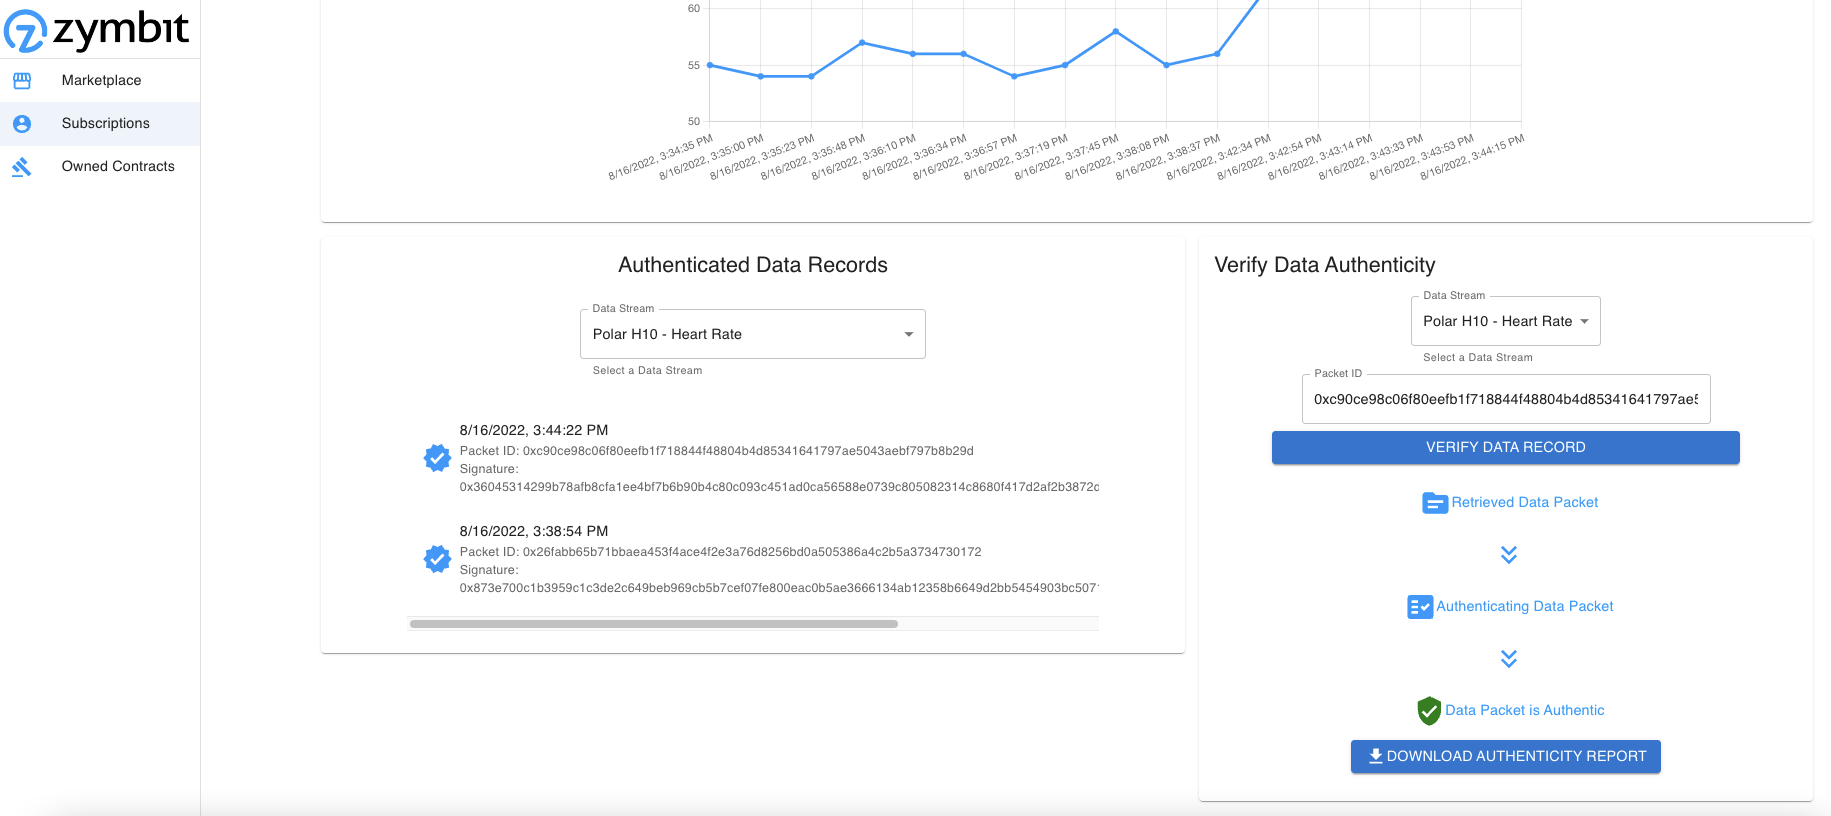Open Data Stream dropdown in Authenticated Data Records
The width and height of the screenshot is (1831, 816).
tap(752, 334)
